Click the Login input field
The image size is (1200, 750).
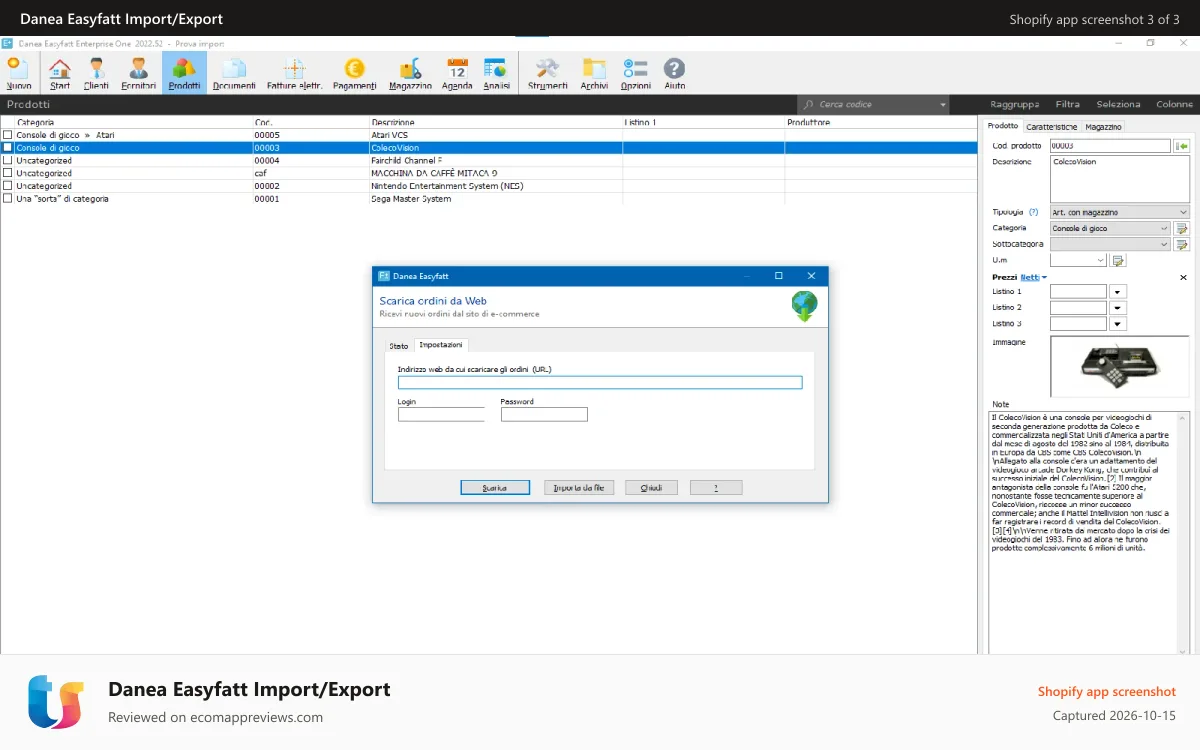pyautogui.click(x=441, y=414)
